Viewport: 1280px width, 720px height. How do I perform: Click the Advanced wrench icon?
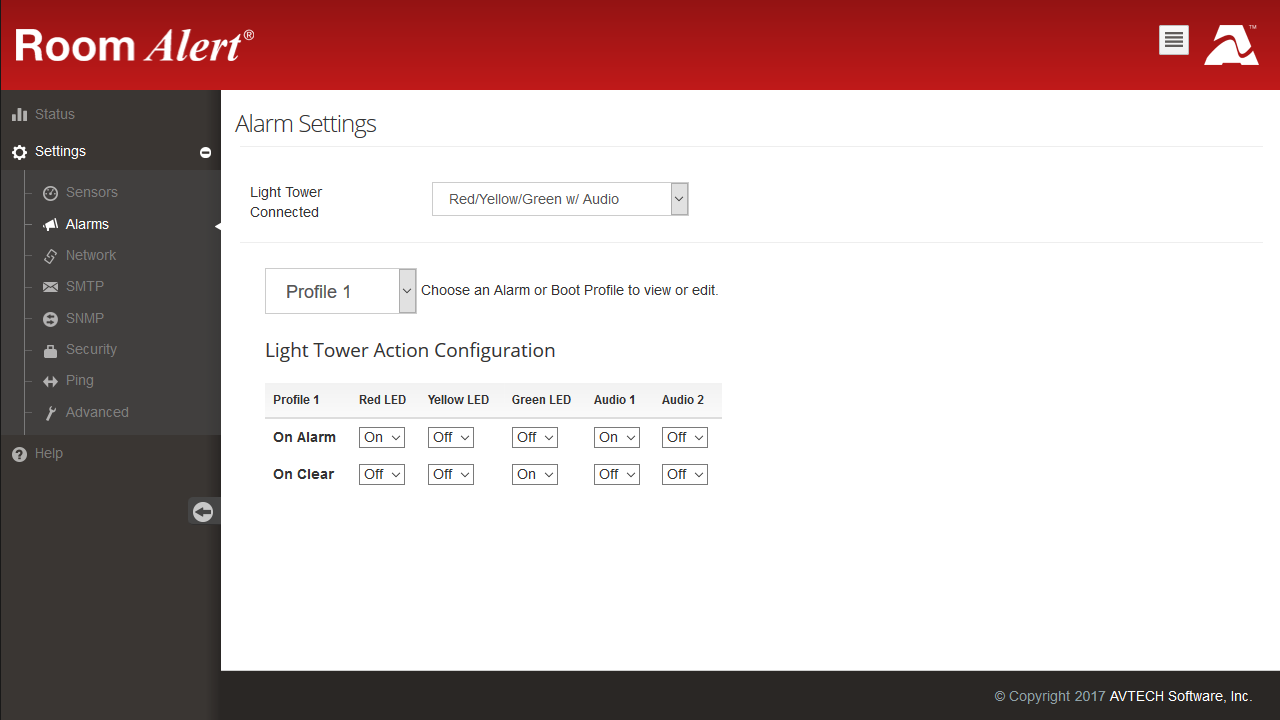click(50, 413)
